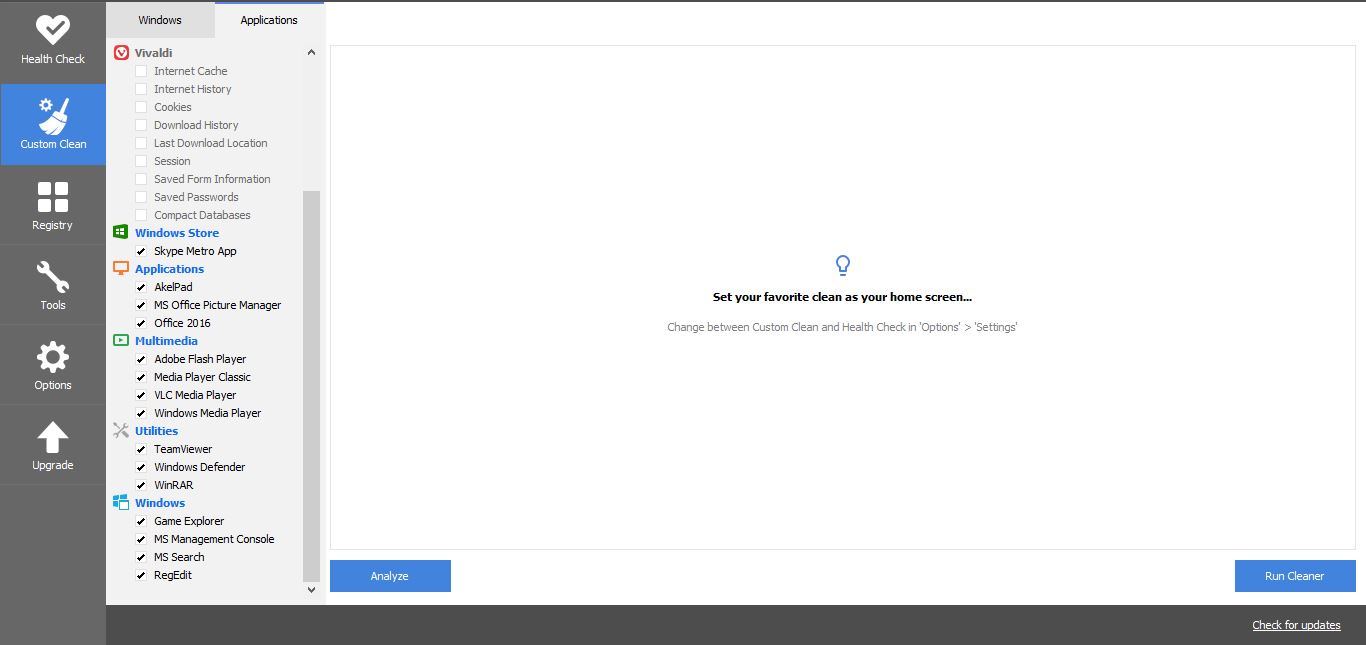1366x645 pixels.
Task: Toggle the Skype Metro App checkbox
Action: tap(141, 251)
